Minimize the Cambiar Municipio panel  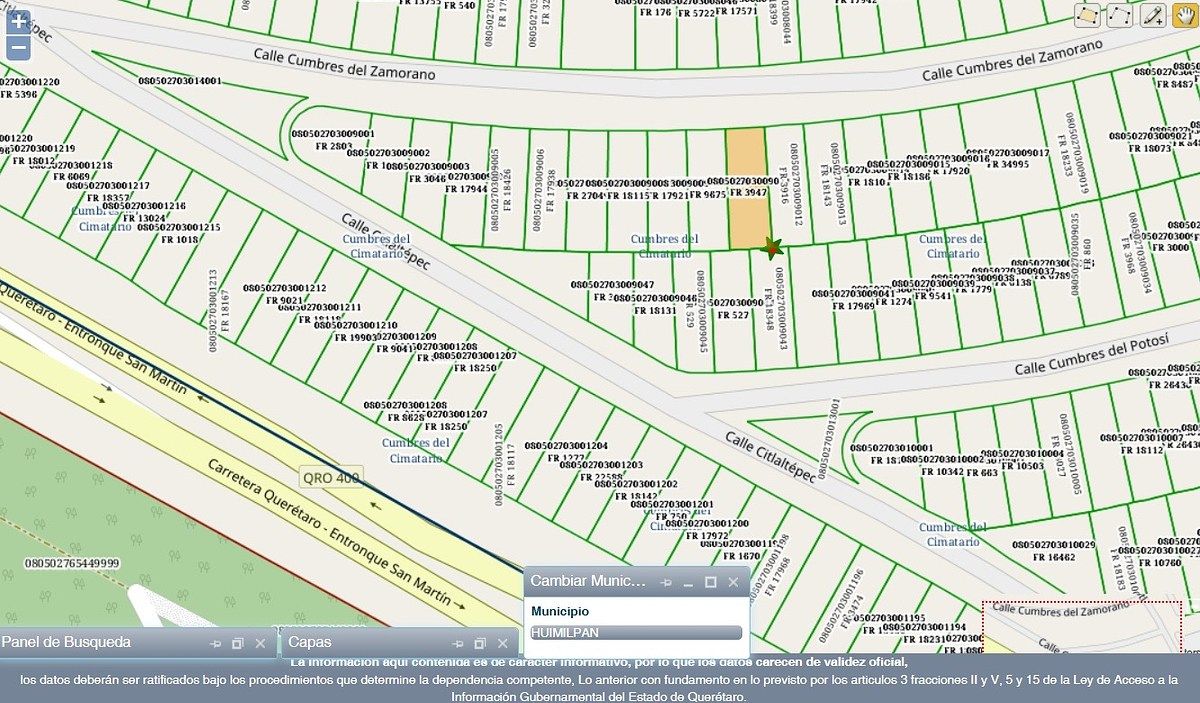(688, 582)
